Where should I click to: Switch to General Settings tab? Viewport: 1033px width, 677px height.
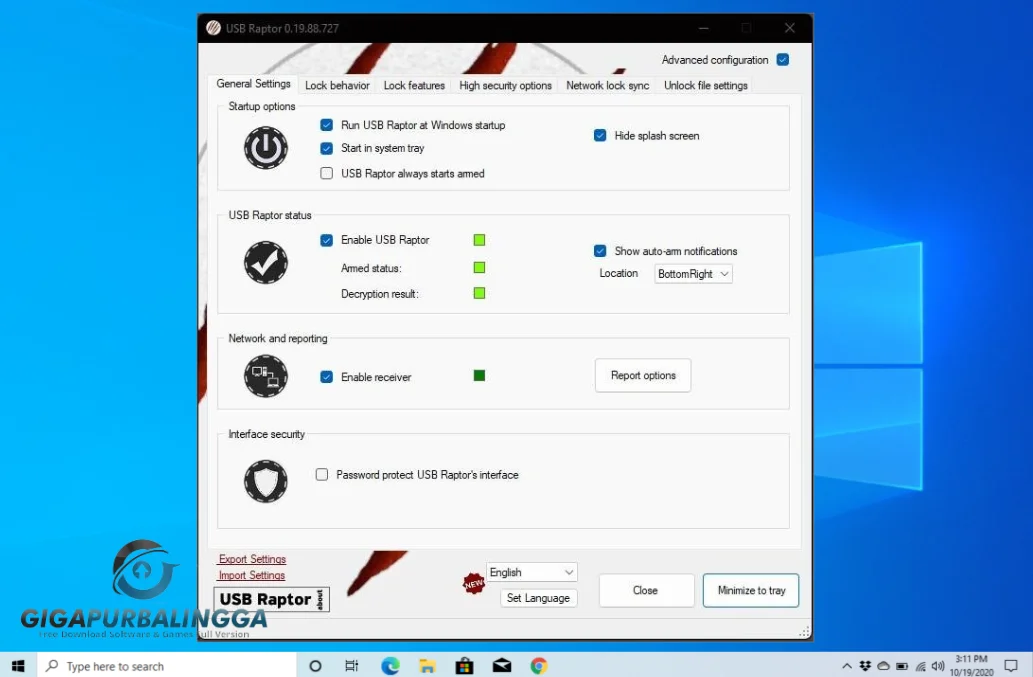pos(254,84)
